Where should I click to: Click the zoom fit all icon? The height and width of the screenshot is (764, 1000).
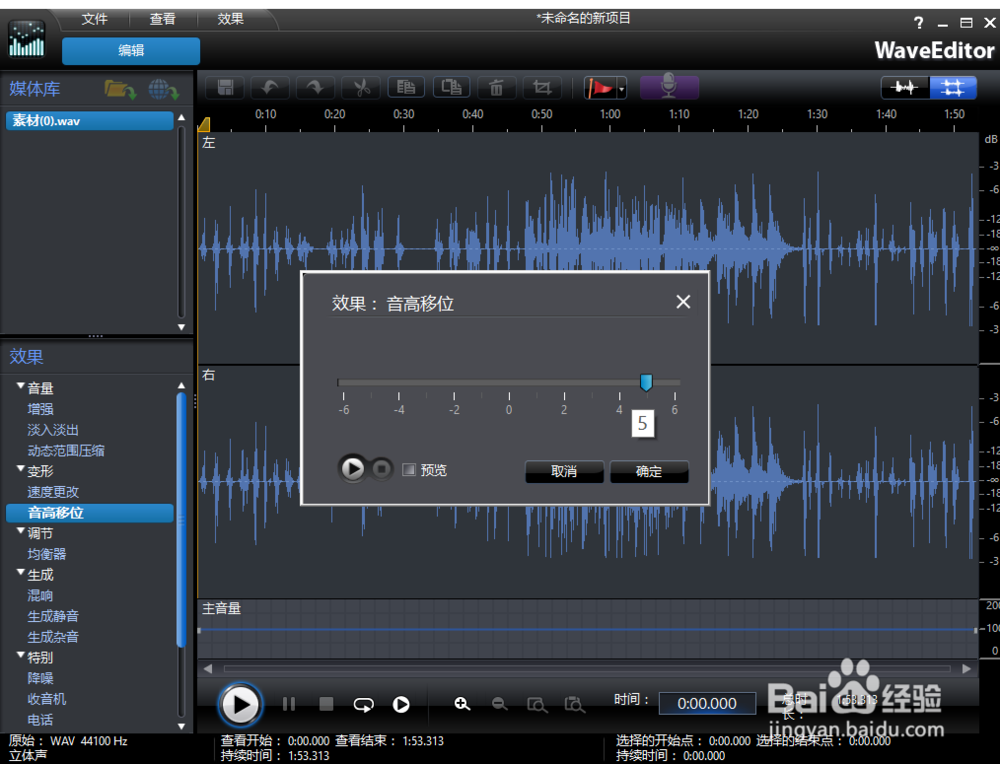tap(575, 705)
